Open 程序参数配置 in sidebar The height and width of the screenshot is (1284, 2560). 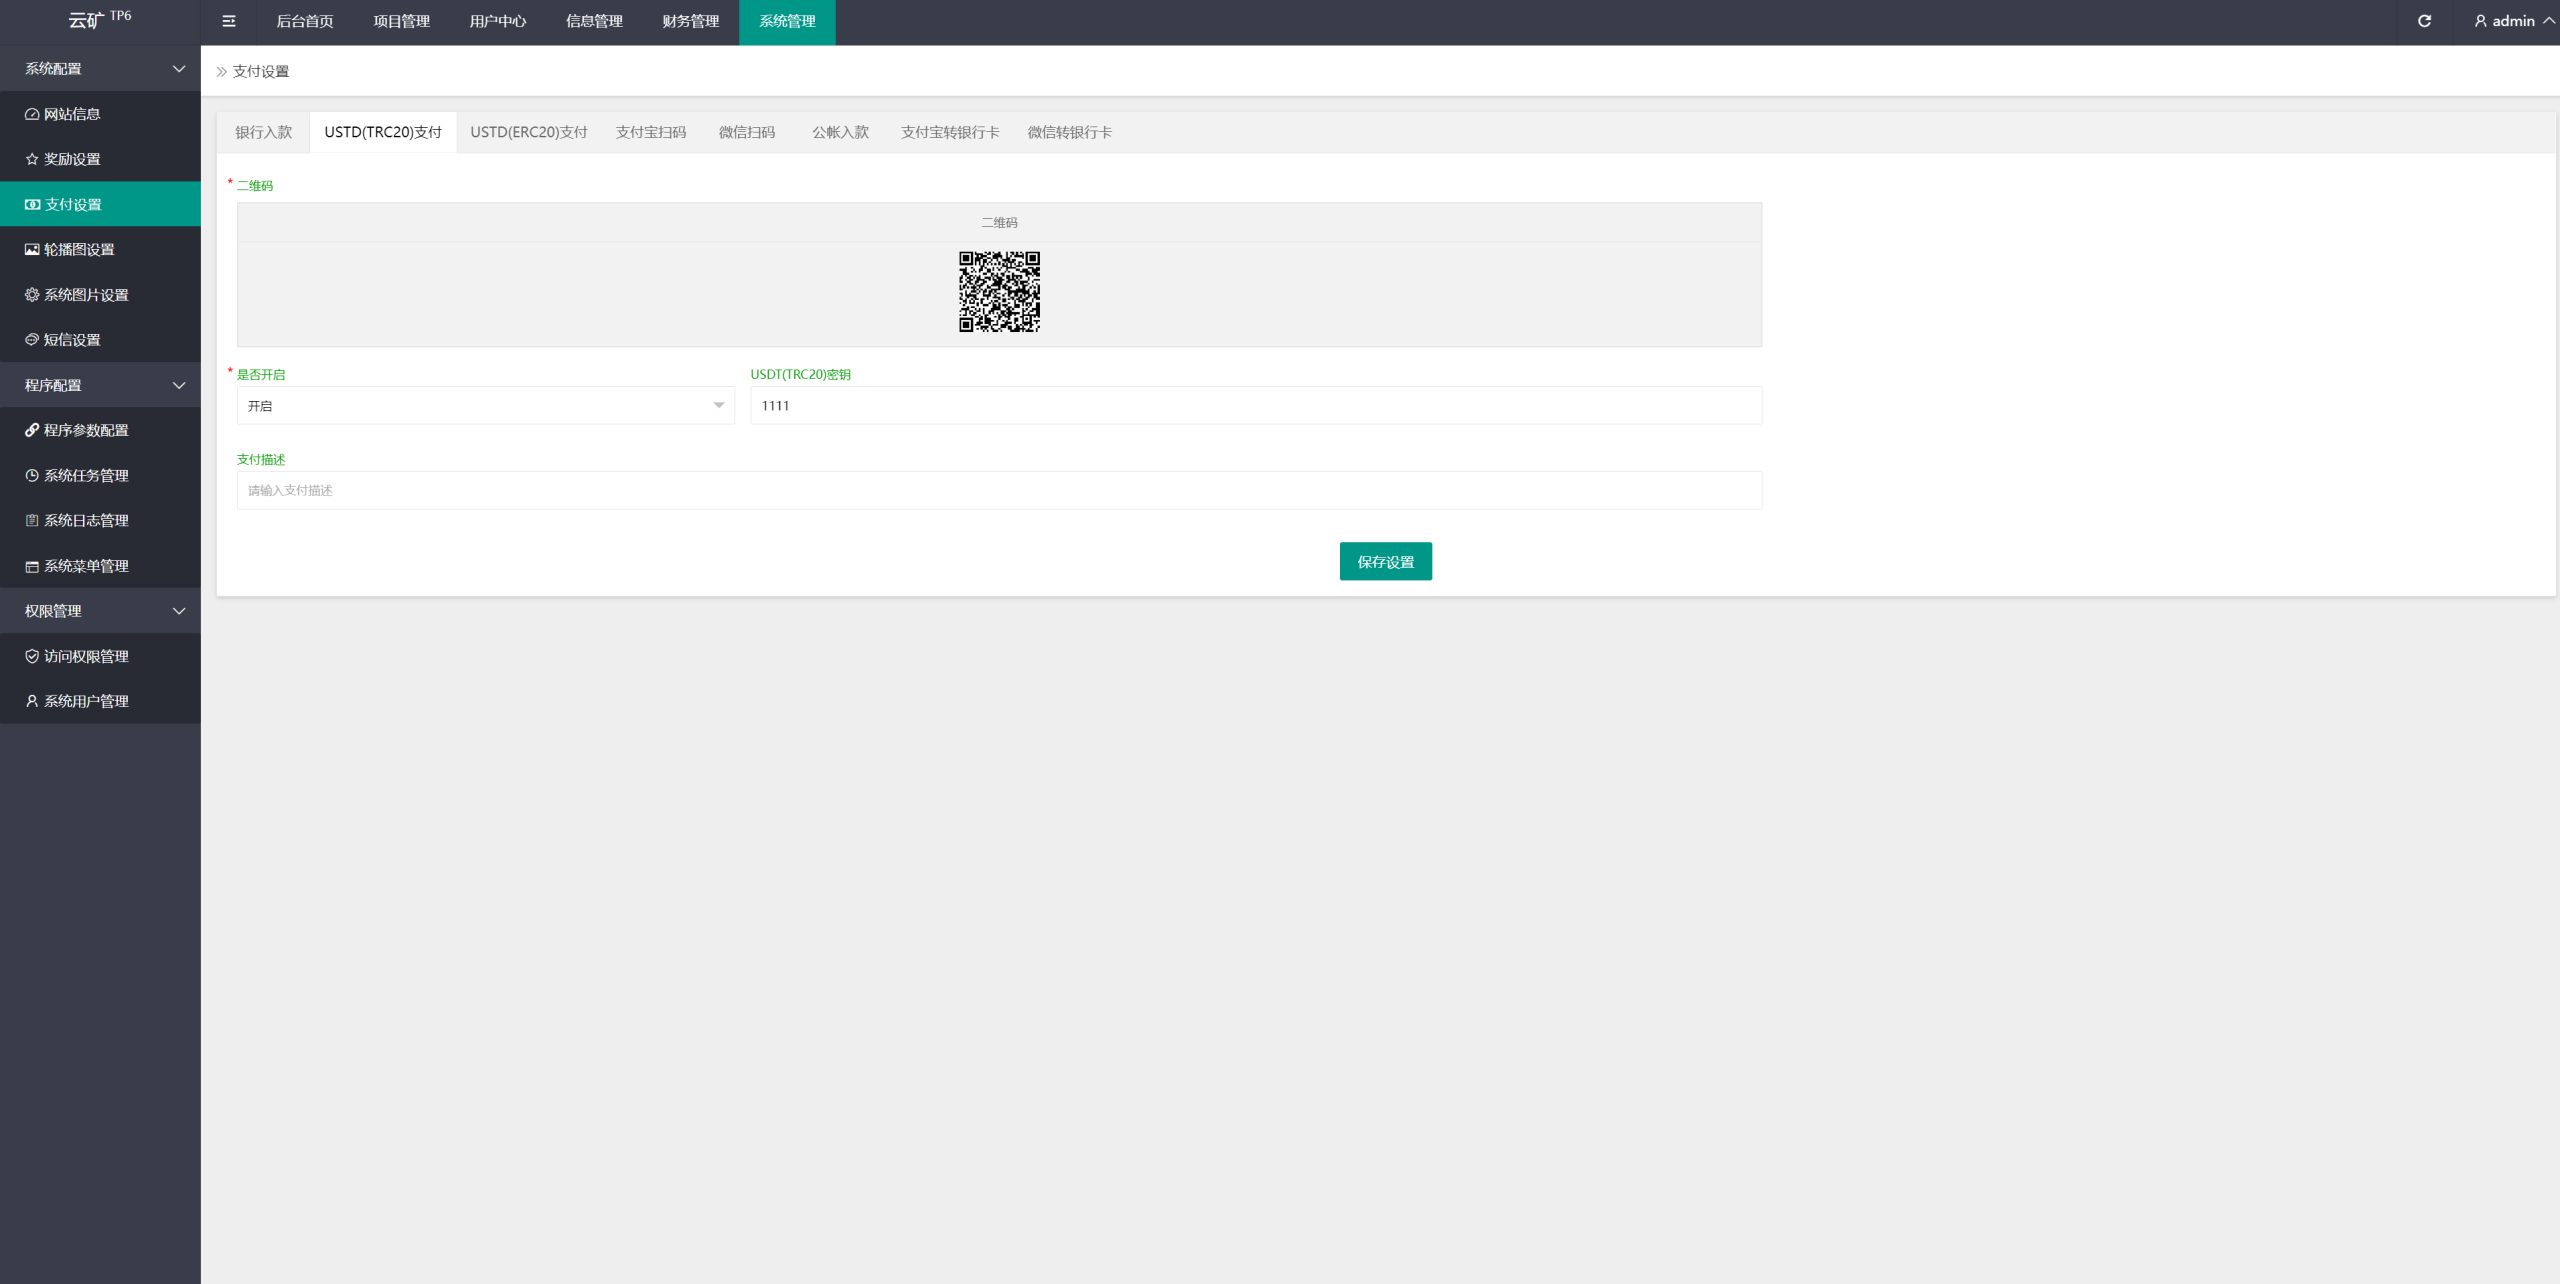(86, 430)
